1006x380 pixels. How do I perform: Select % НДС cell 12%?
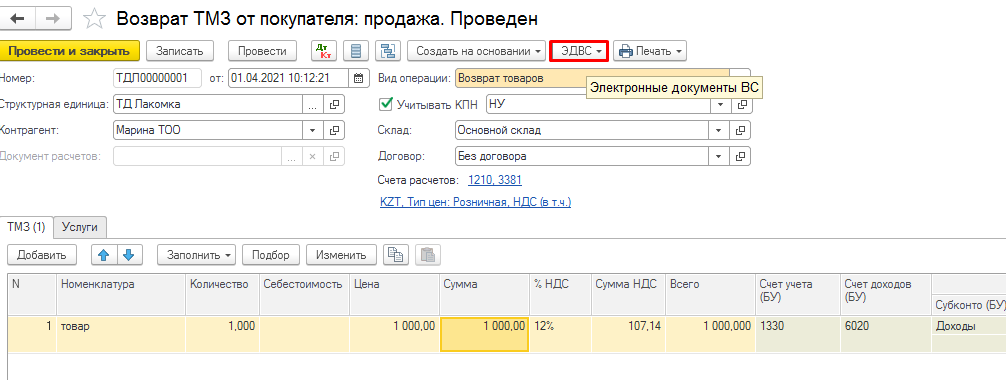[x=559, y=334]
